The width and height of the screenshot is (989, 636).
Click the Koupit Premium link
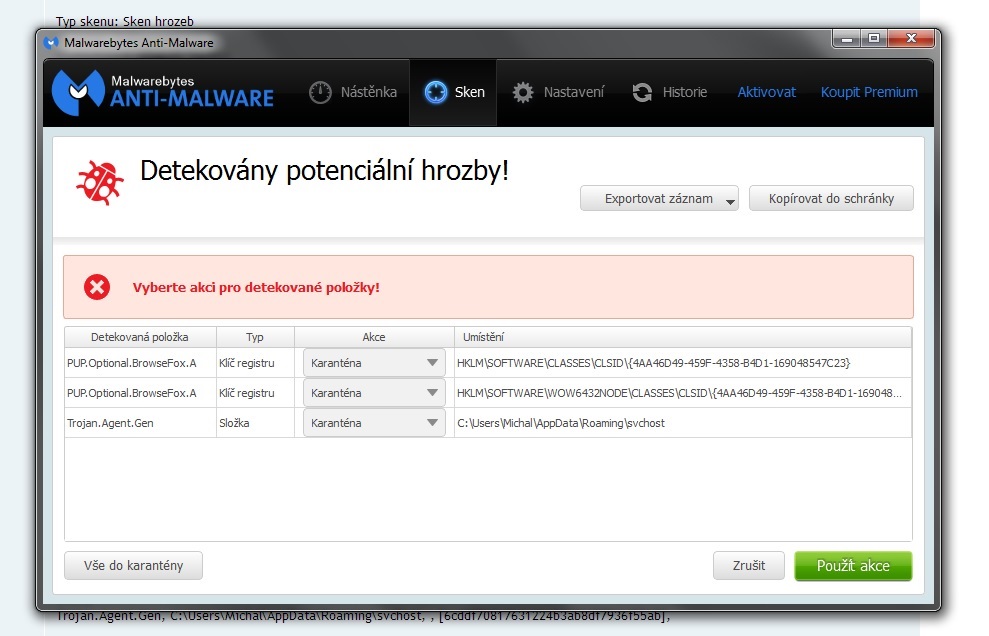pyautogui.click(x=869, y=92)
